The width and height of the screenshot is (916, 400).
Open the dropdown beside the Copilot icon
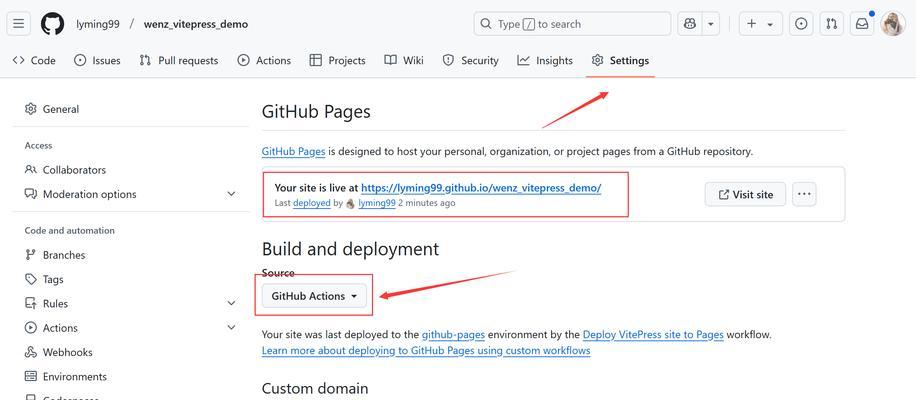coord(710,24)
